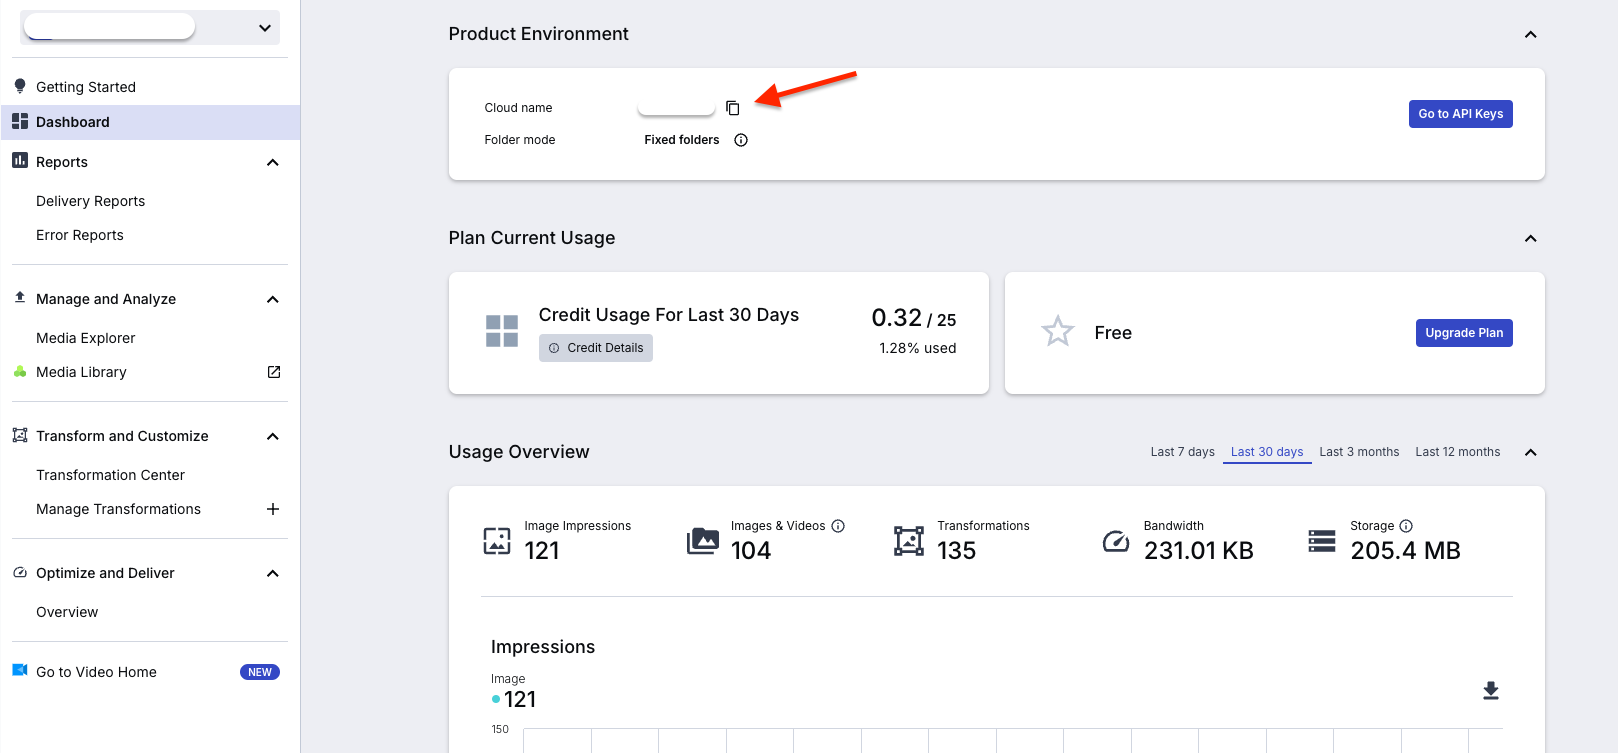This screenshot has width=1618, height=753.
Task: Click the Transformations metric icon
Action: point(909,541)
